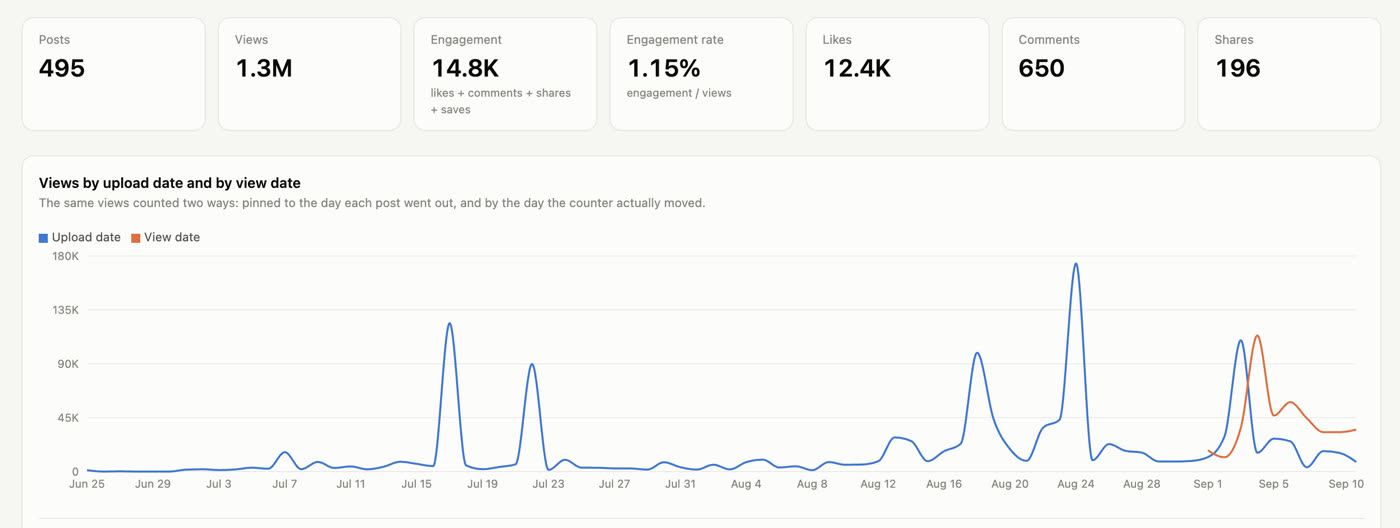Click the chart title Views by upload date

tap(170, 183)
